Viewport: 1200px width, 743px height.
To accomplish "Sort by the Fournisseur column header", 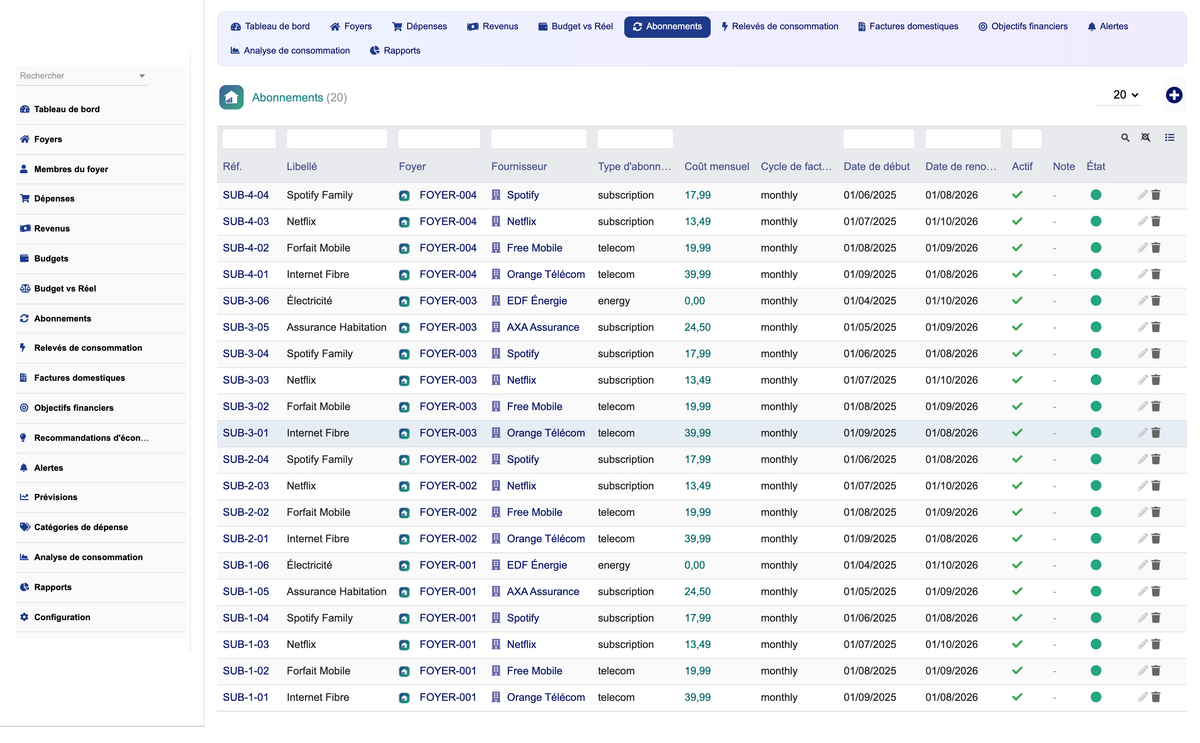I will click(519, 167).
